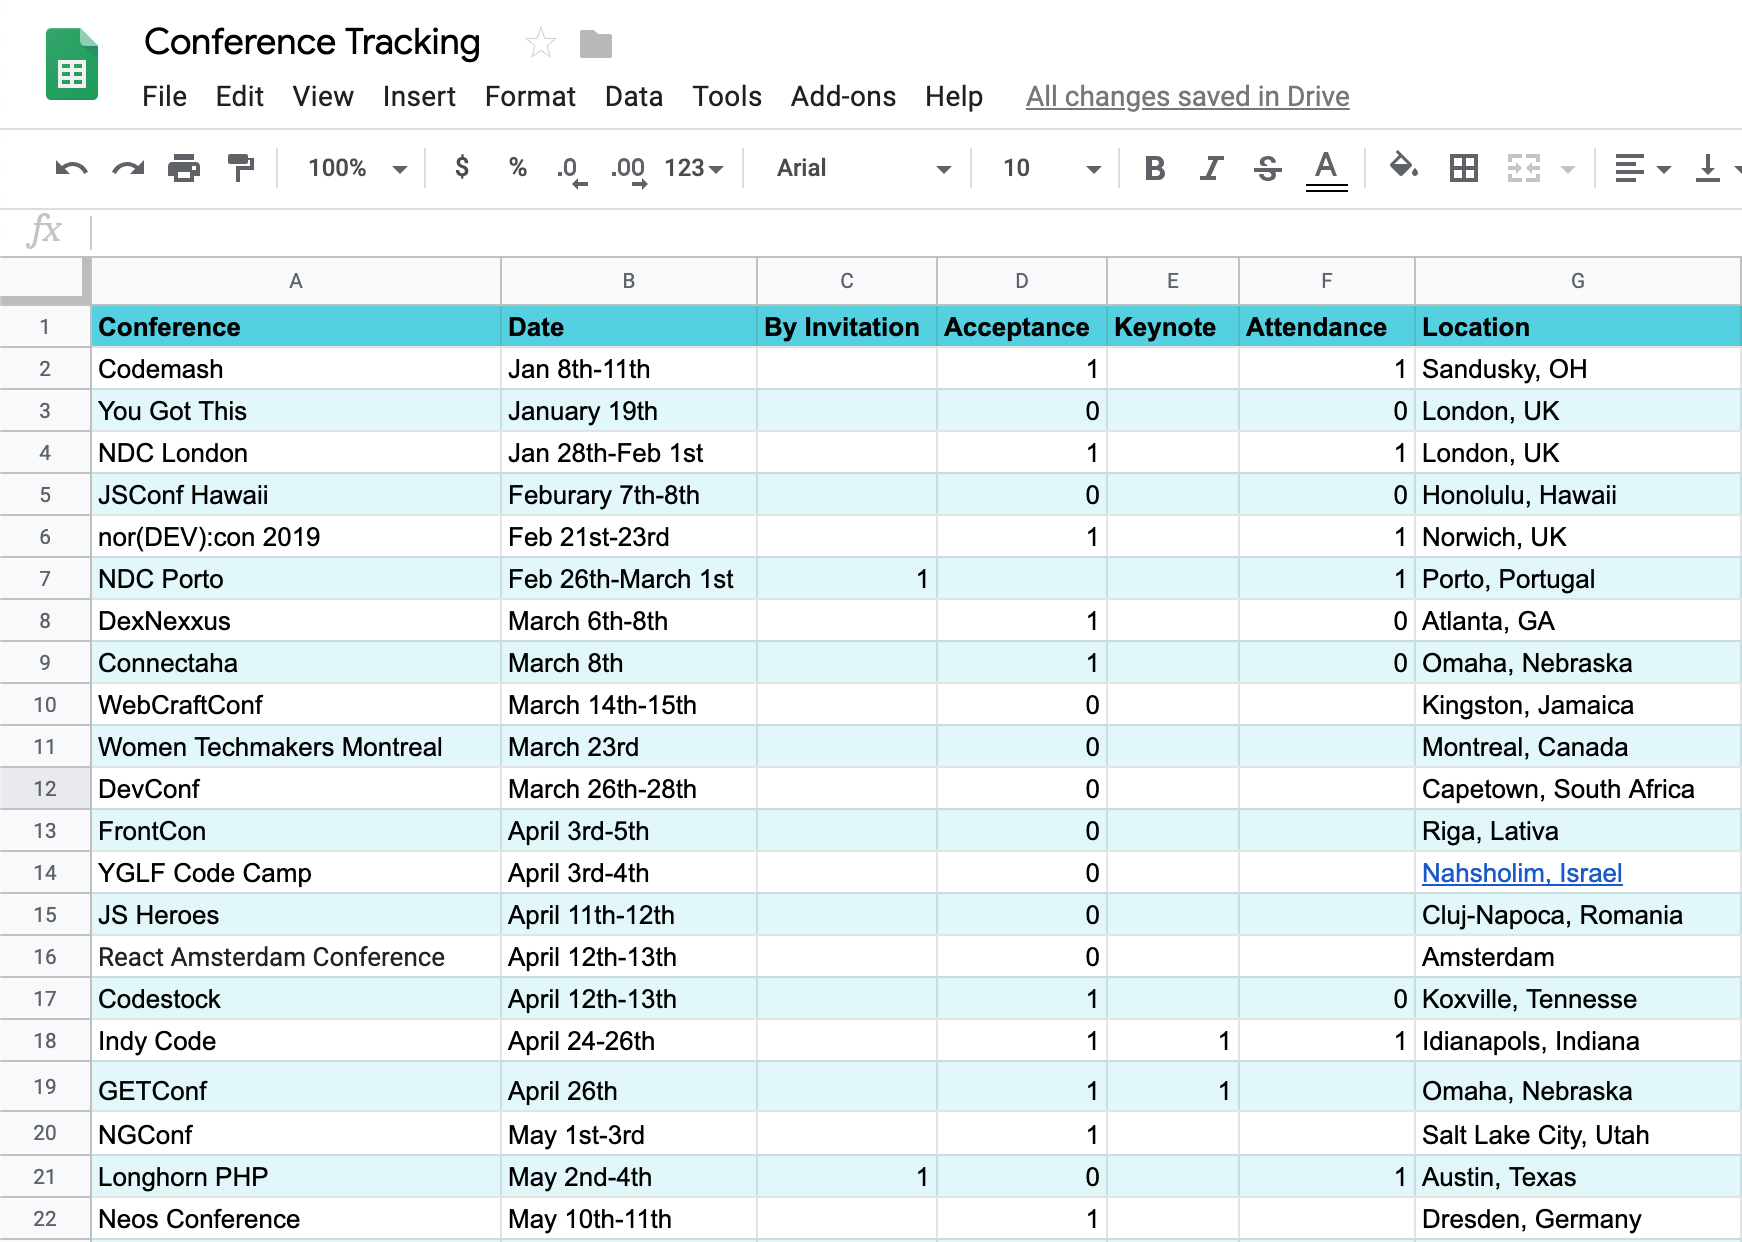This screenshot has height=1242, width=1742.
Task: Click the cell 'React Amsterdam Conference'
Action: (x=296, y=957)
